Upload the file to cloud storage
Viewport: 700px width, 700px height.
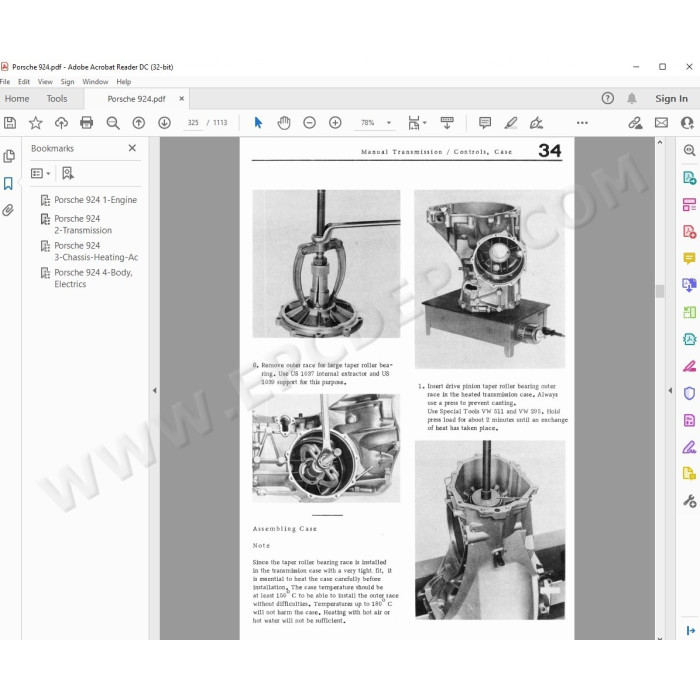click(x=61, y=123)
